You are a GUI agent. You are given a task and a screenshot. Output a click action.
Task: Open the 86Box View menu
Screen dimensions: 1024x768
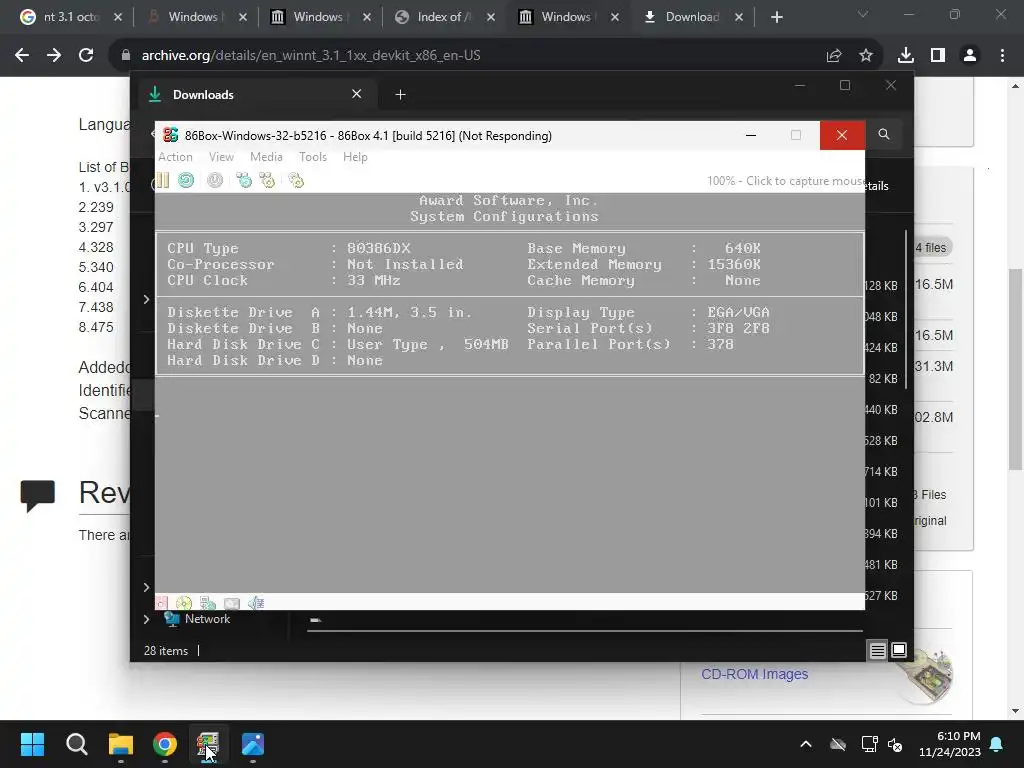point(221,157)
